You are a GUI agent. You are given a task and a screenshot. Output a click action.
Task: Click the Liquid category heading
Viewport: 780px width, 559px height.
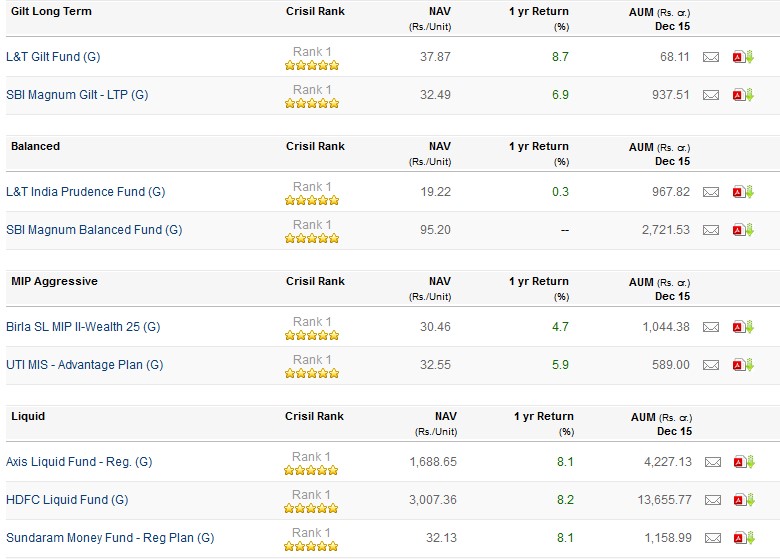28,416
